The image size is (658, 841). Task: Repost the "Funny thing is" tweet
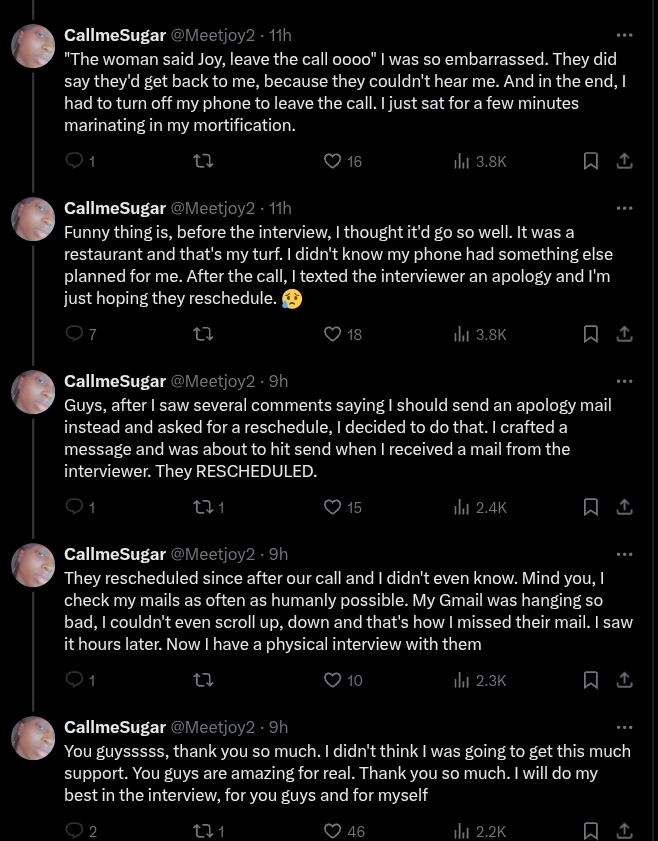pyautogui.click(x=203, y=334)
